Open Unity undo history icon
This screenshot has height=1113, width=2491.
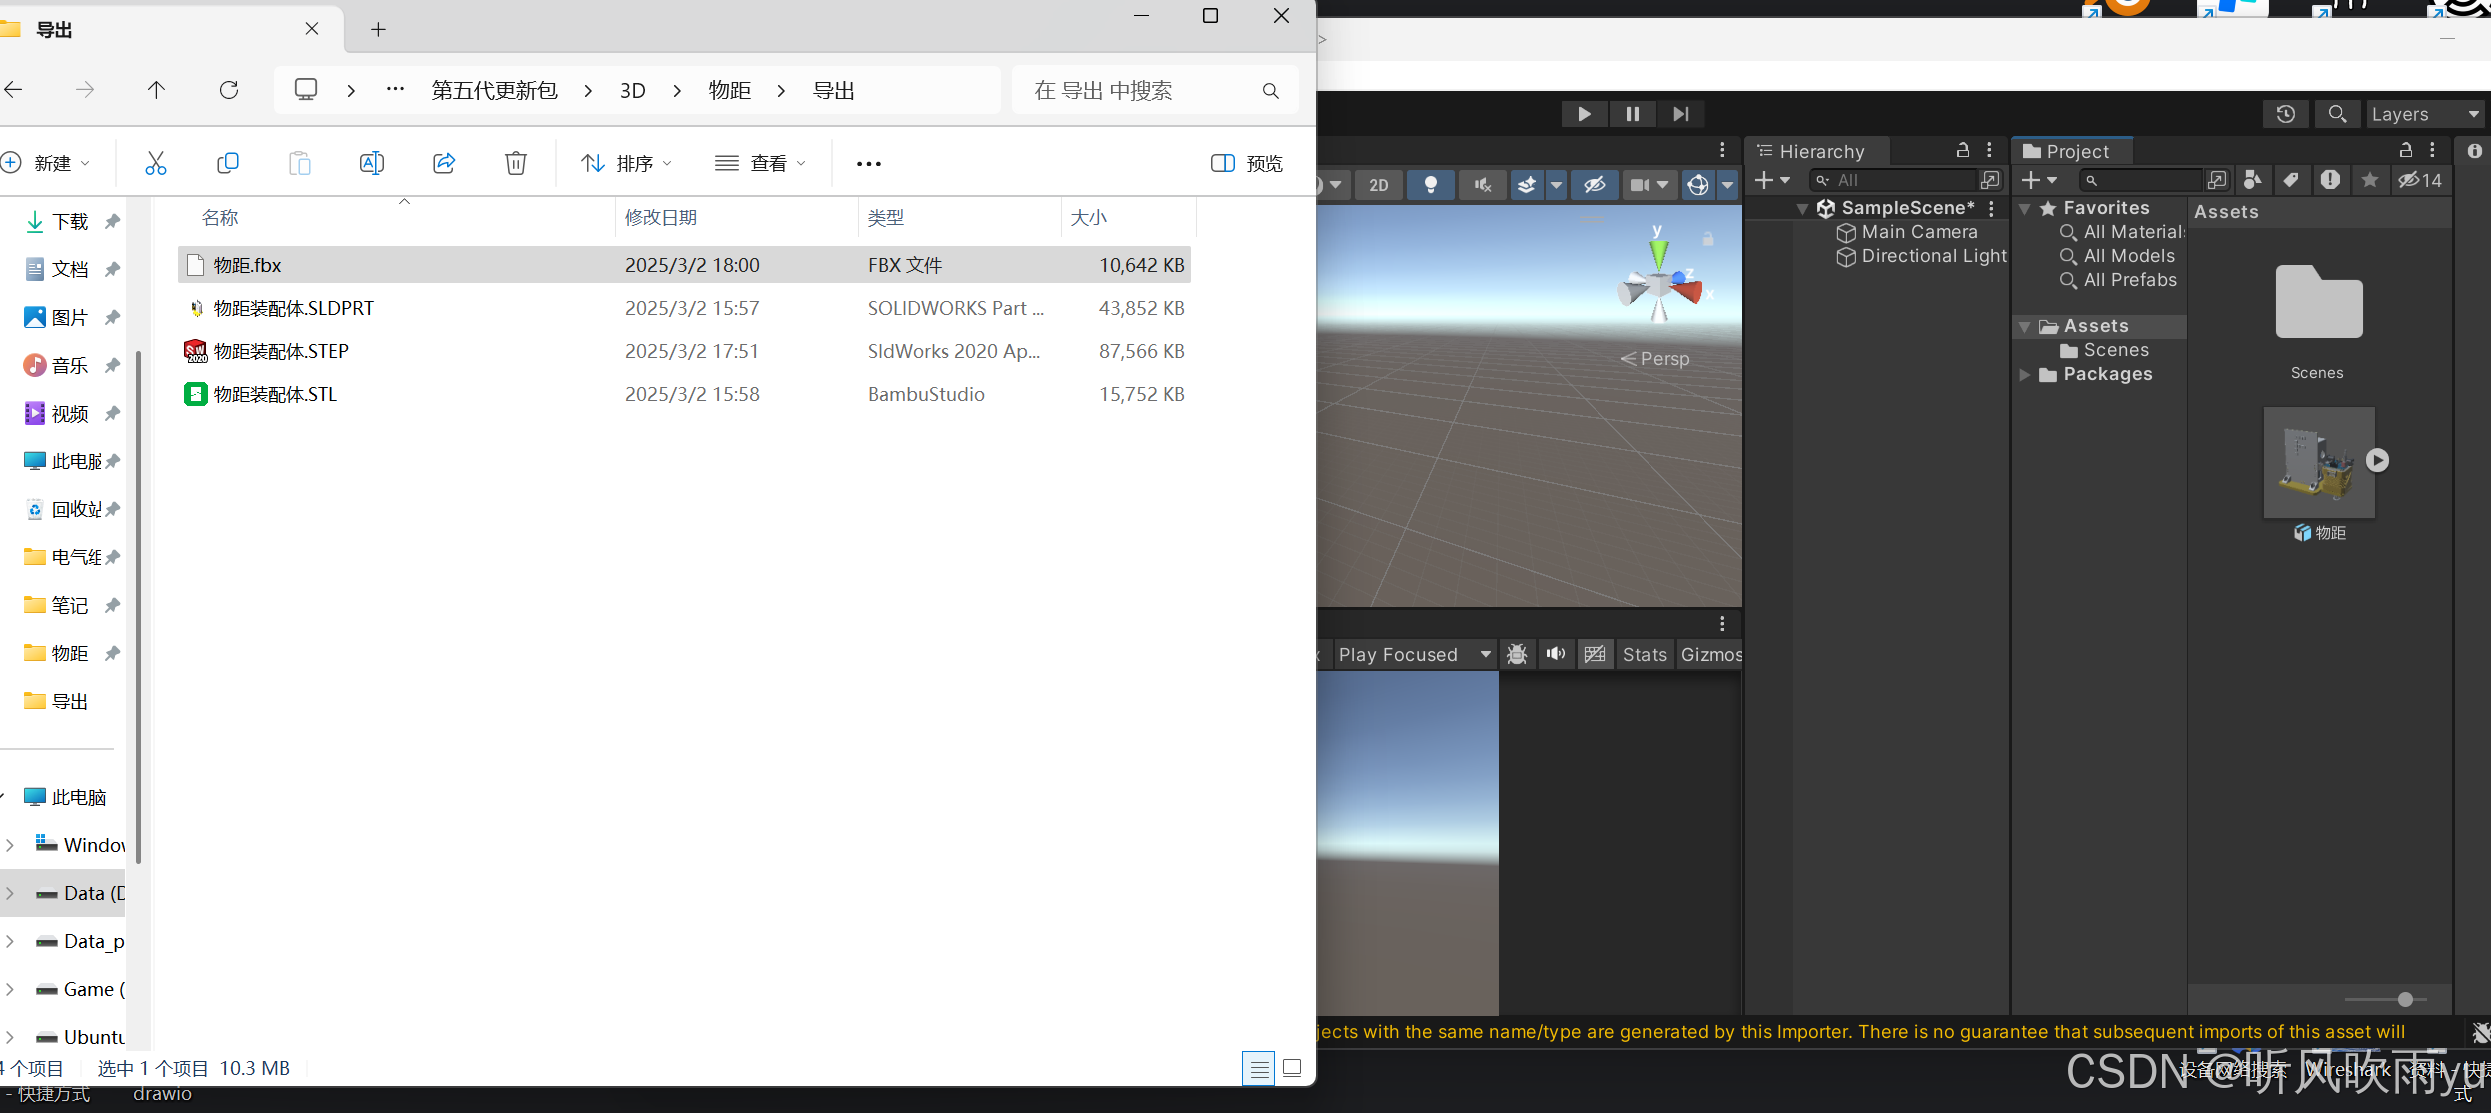[x=2285, y=114]
